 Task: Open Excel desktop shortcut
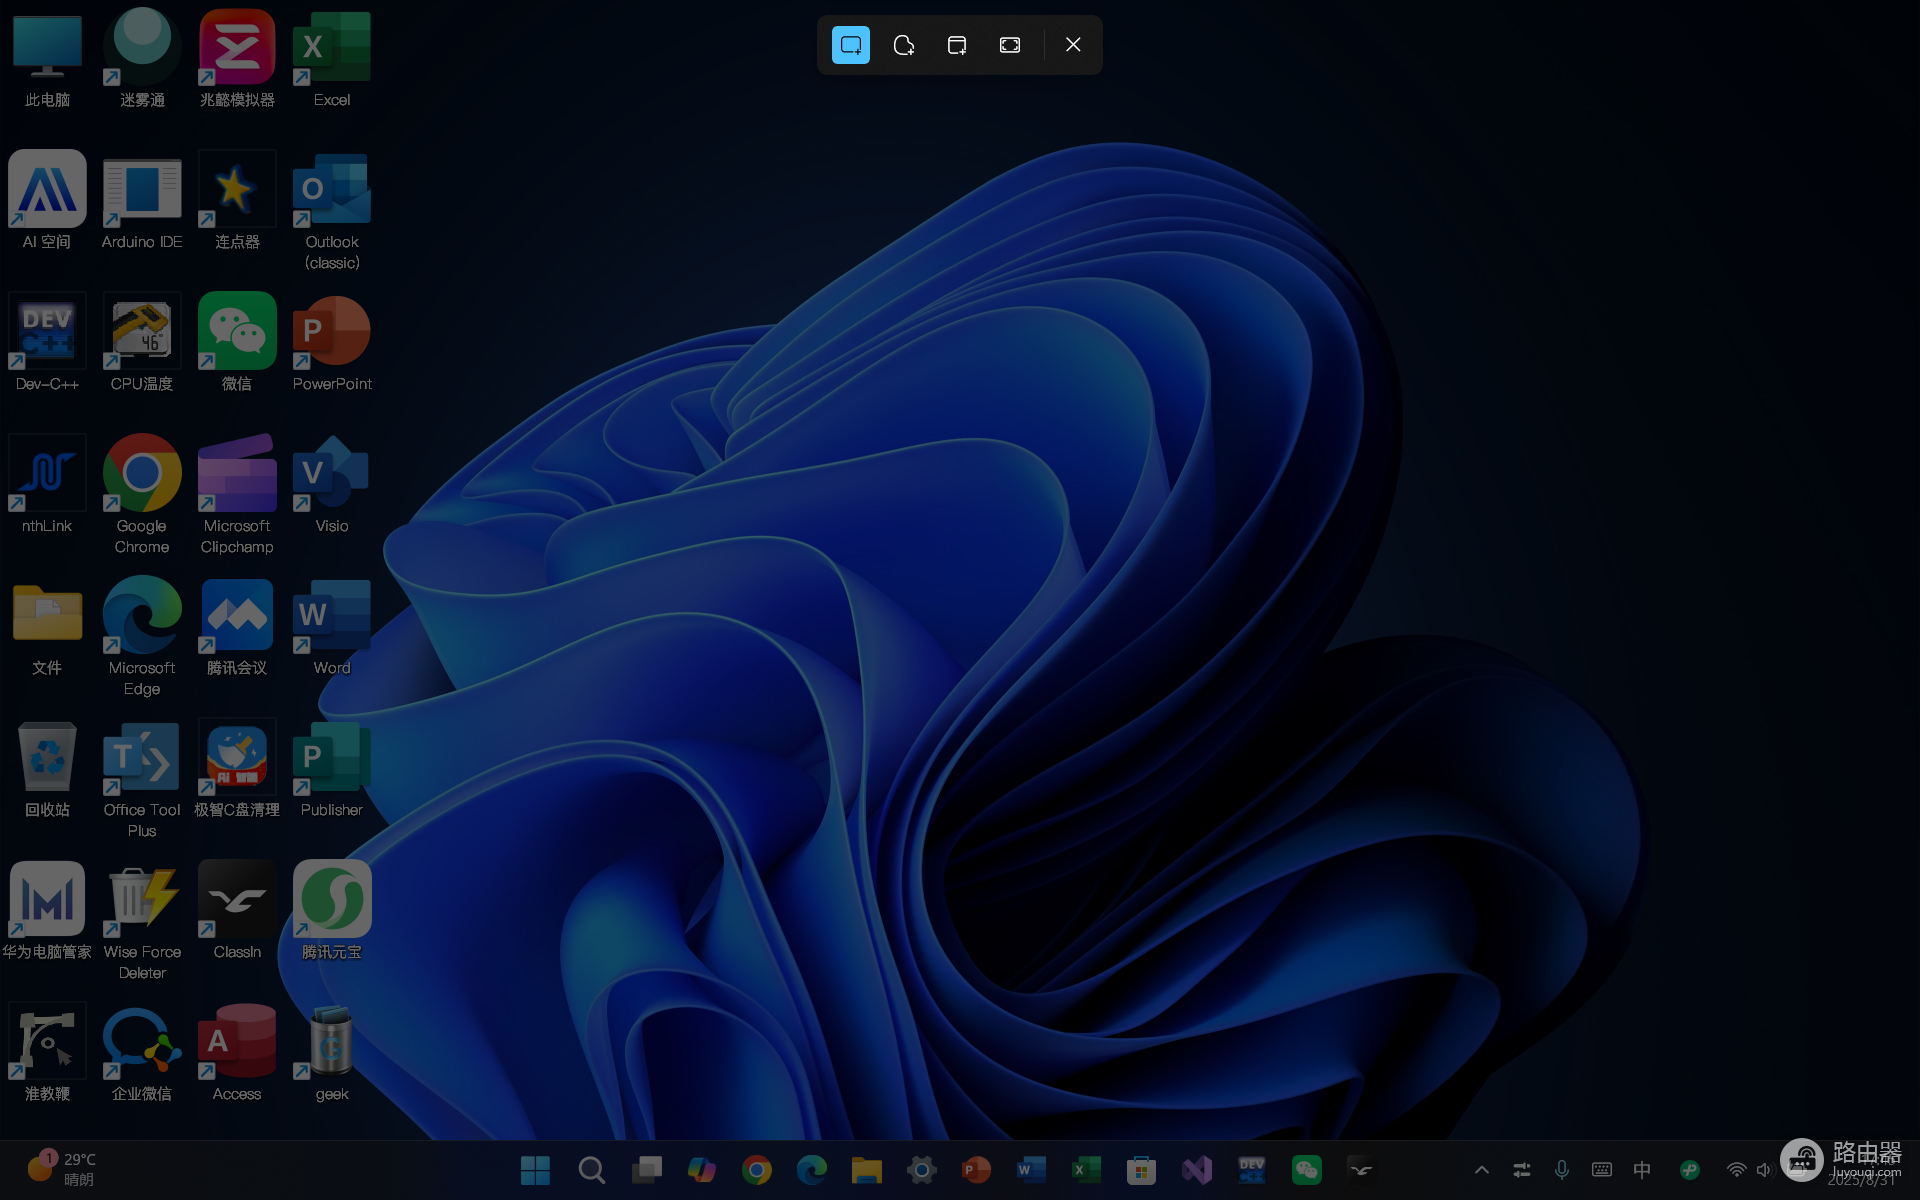(332, 58)
